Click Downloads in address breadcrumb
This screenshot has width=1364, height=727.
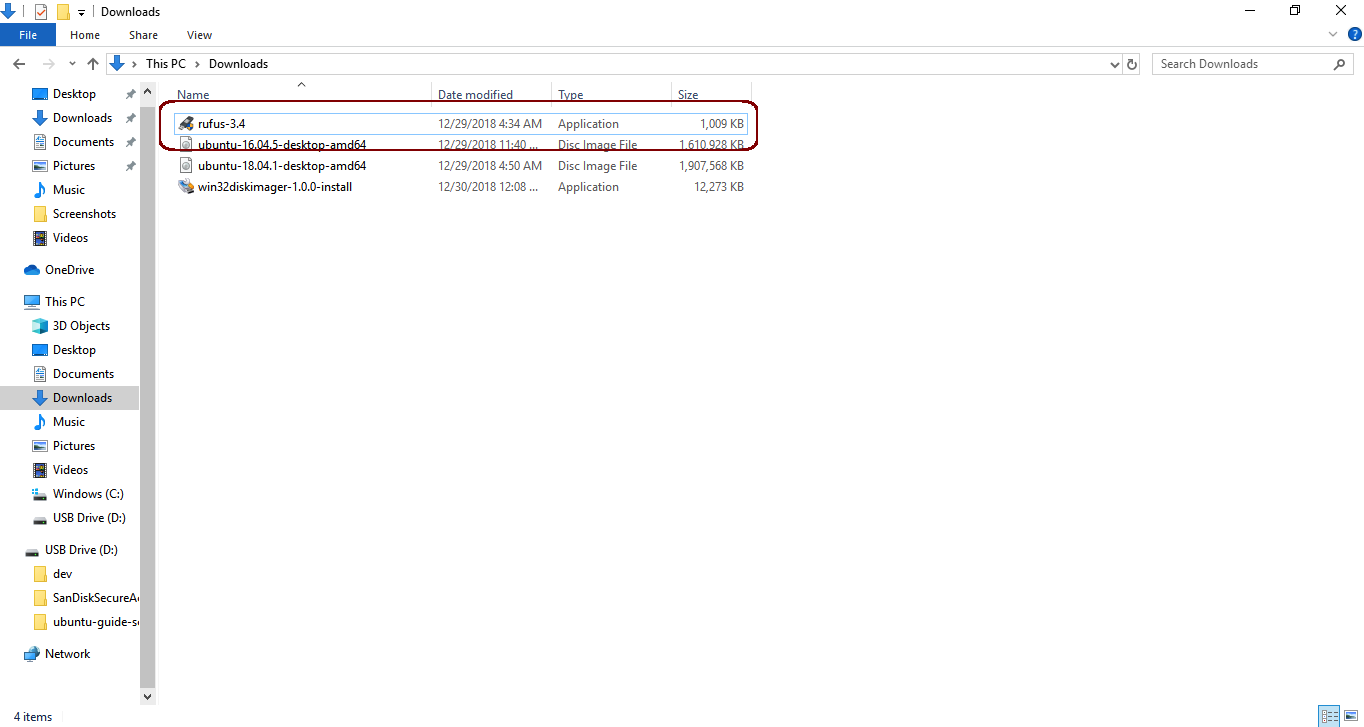point(238,64)
